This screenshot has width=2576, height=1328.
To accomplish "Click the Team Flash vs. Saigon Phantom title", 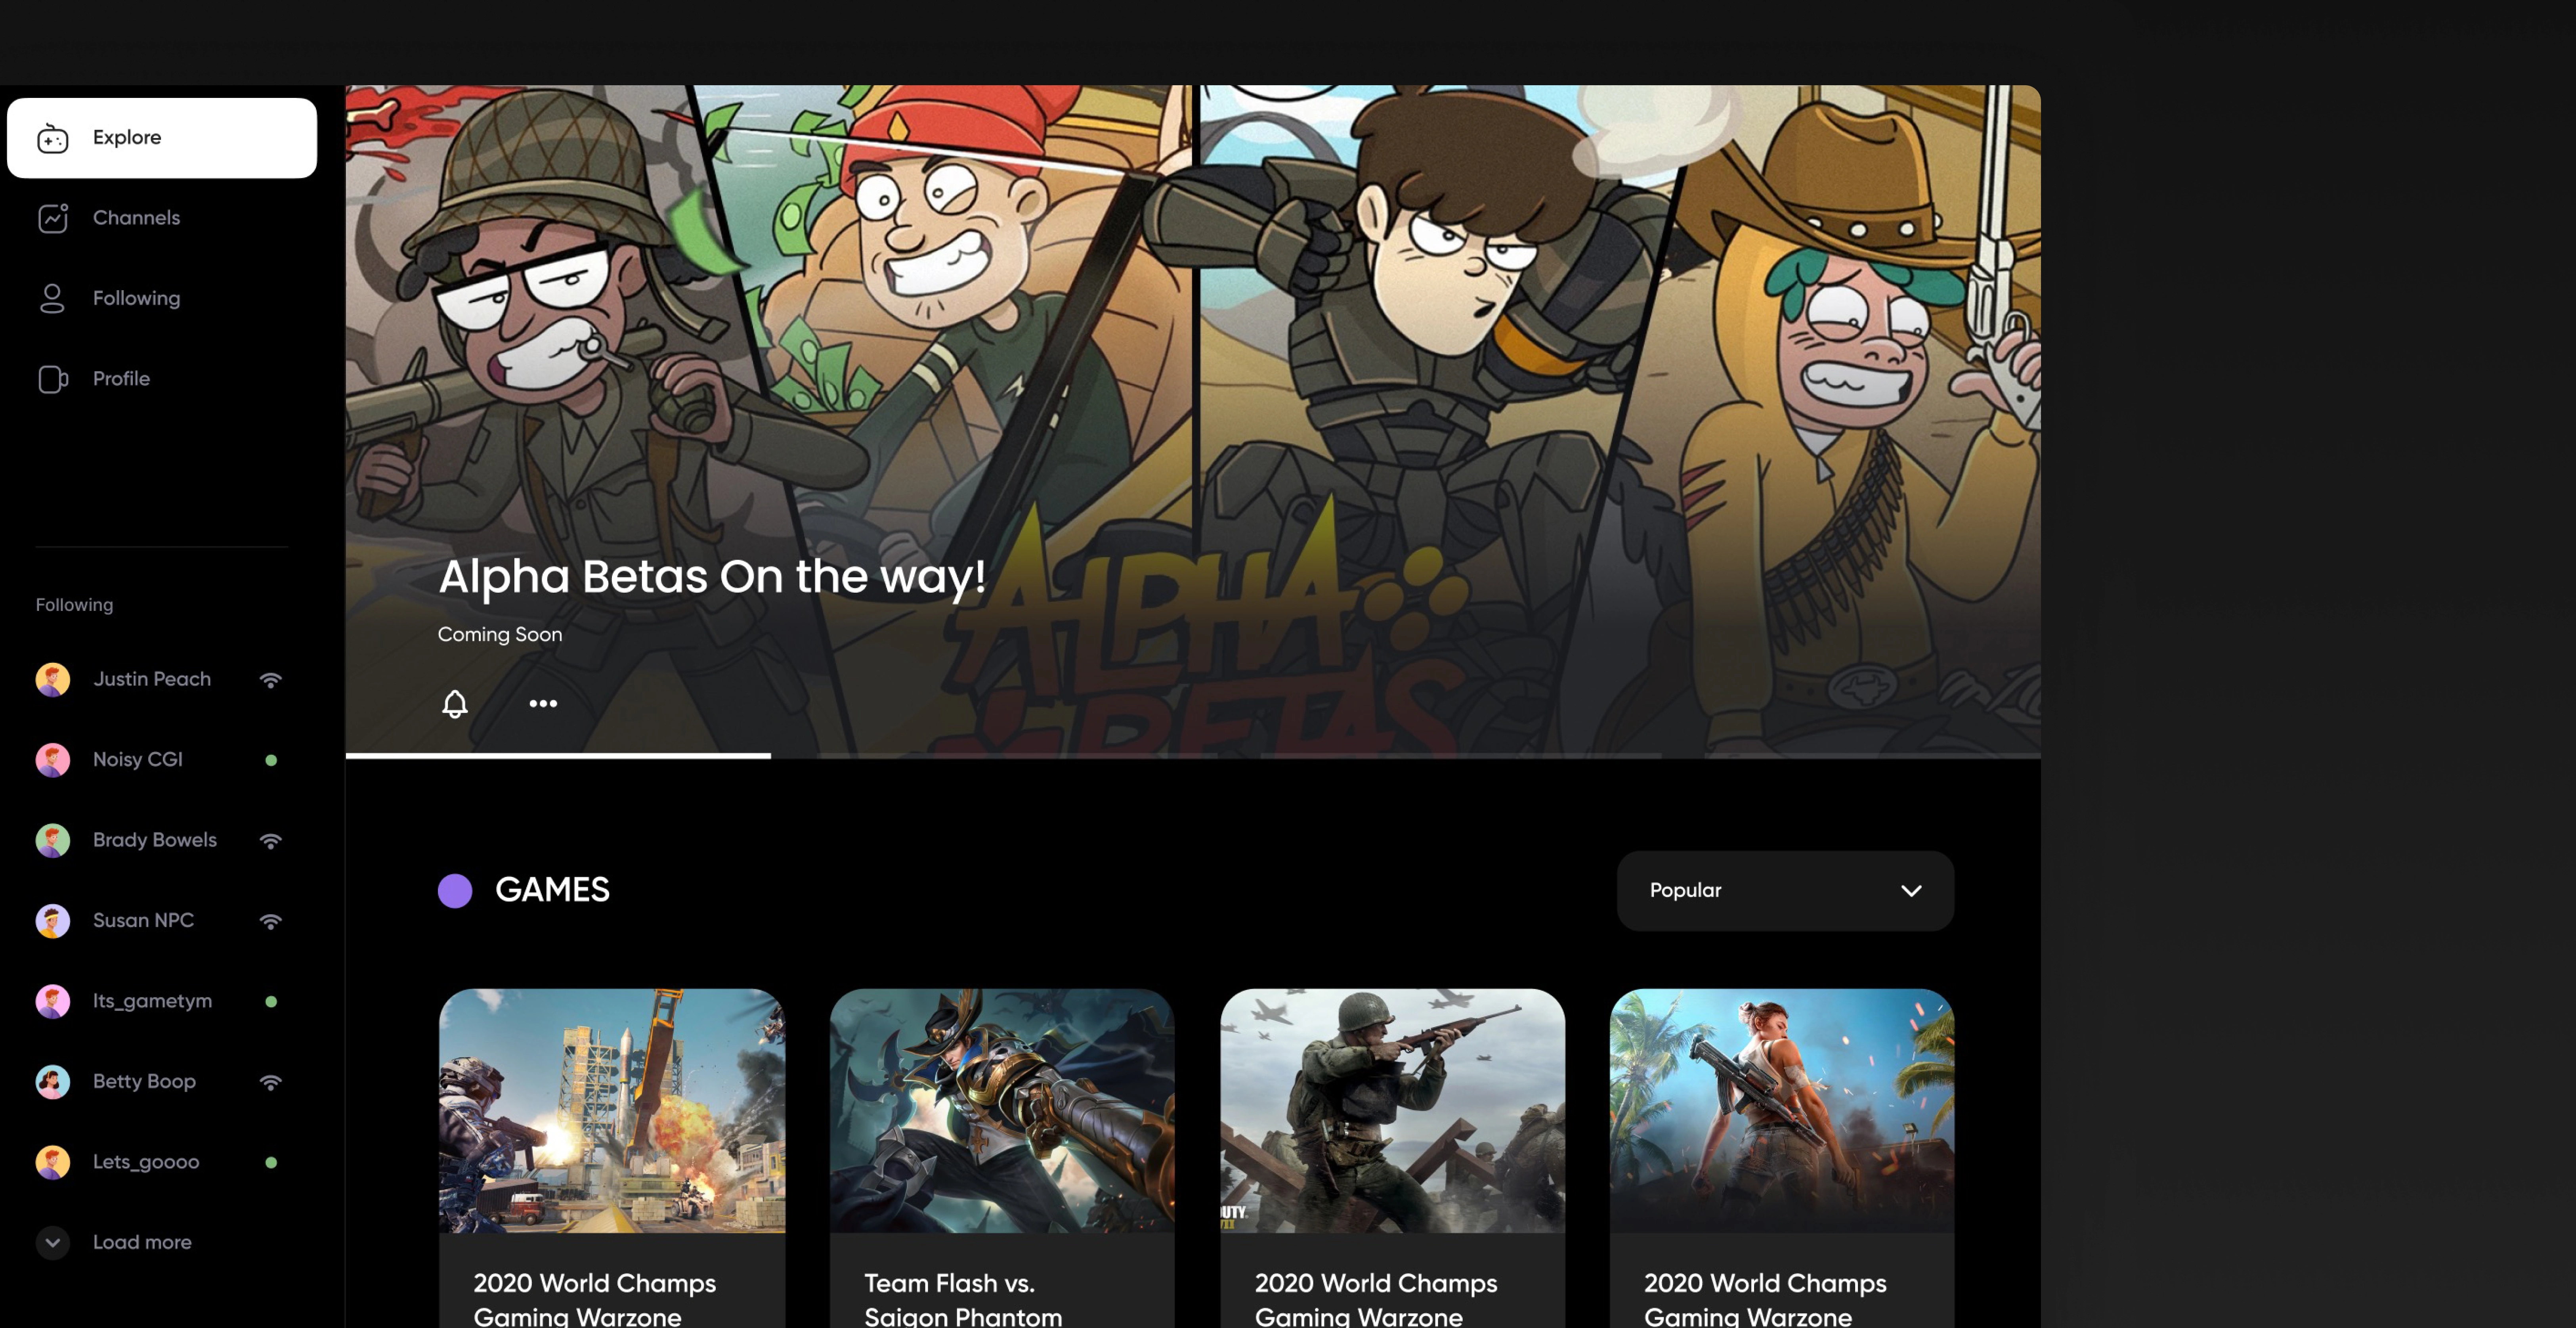I will (963, 1299).
